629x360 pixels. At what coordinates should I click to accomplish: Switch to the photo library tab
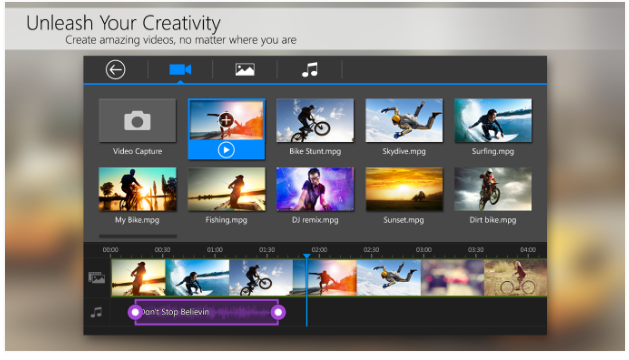(x=245, y=70)
